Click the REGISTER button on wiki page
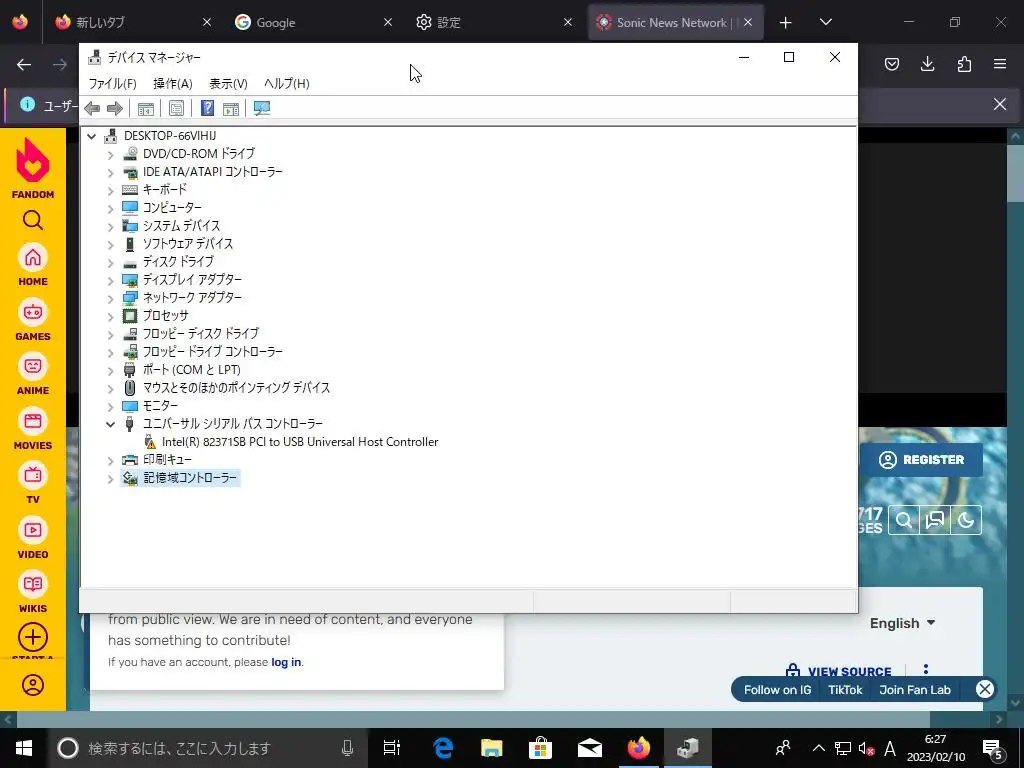 point(921,460)
